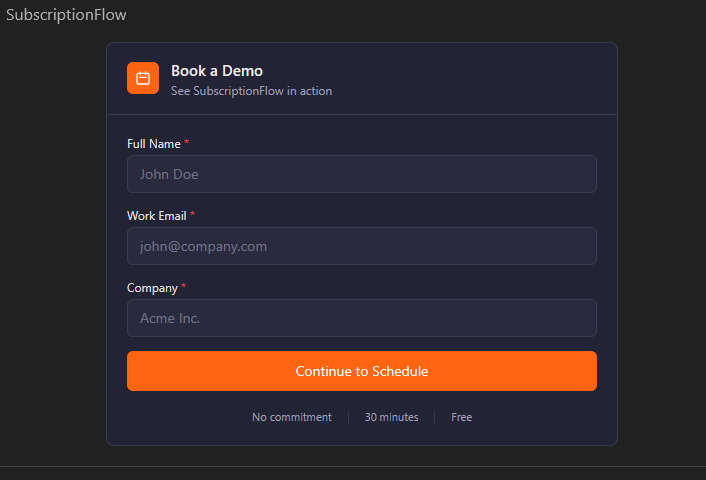Click the Full Name input field
Image resolution: width=706 pixels, height=480 pixels.
point(361,174)
